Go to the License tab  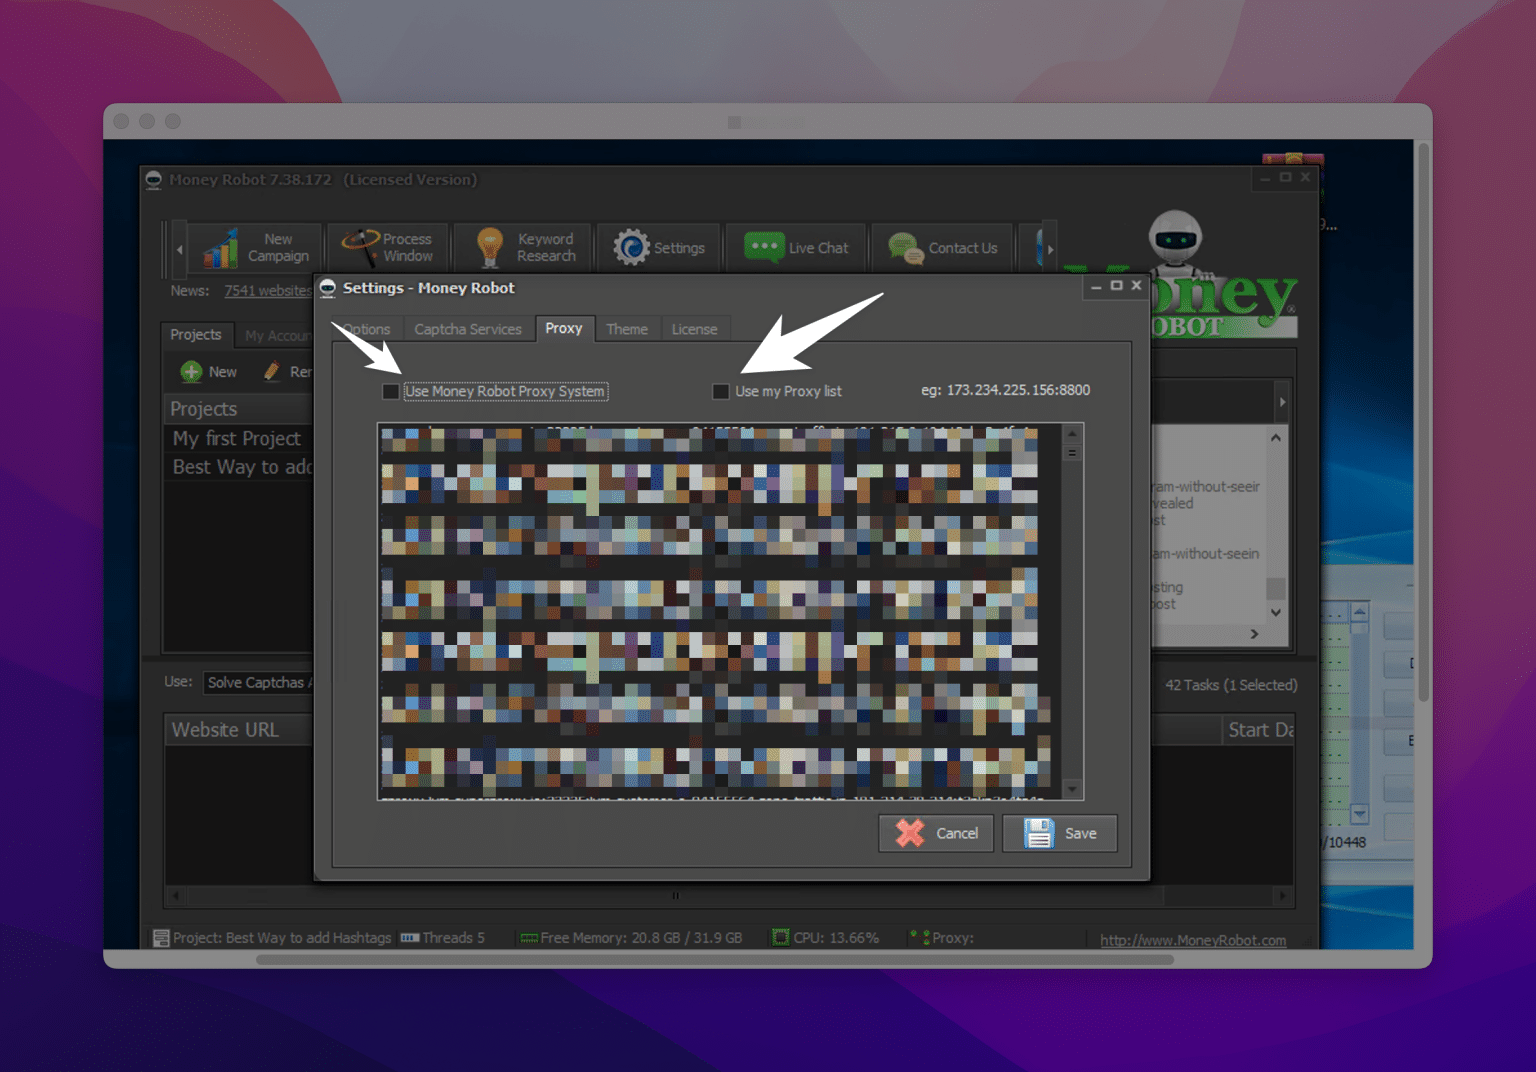(x=694, y=329)
